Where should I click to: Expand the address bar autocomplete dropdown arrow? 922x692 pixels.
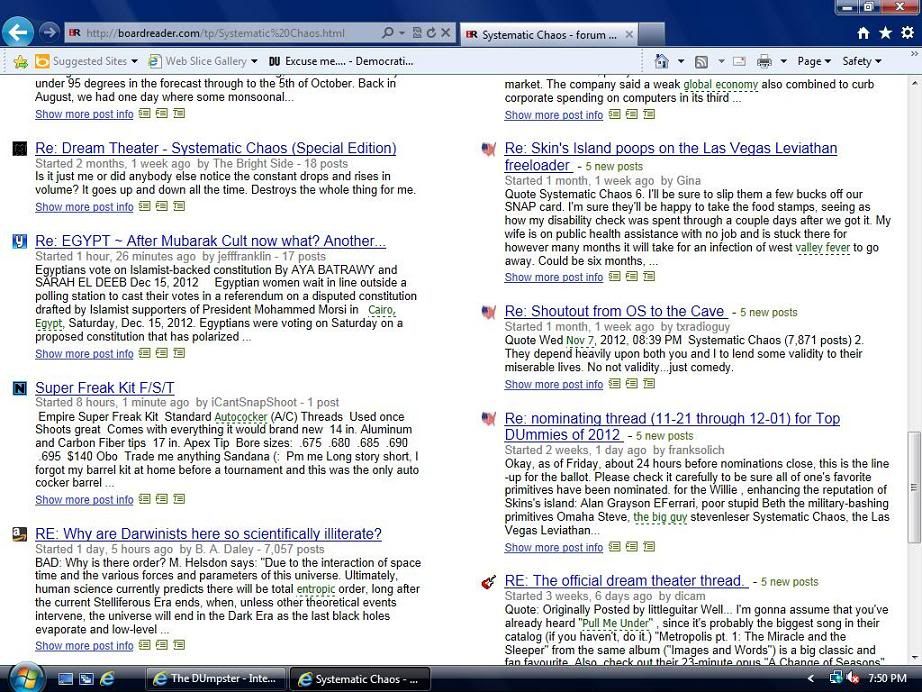pos(402,33)
